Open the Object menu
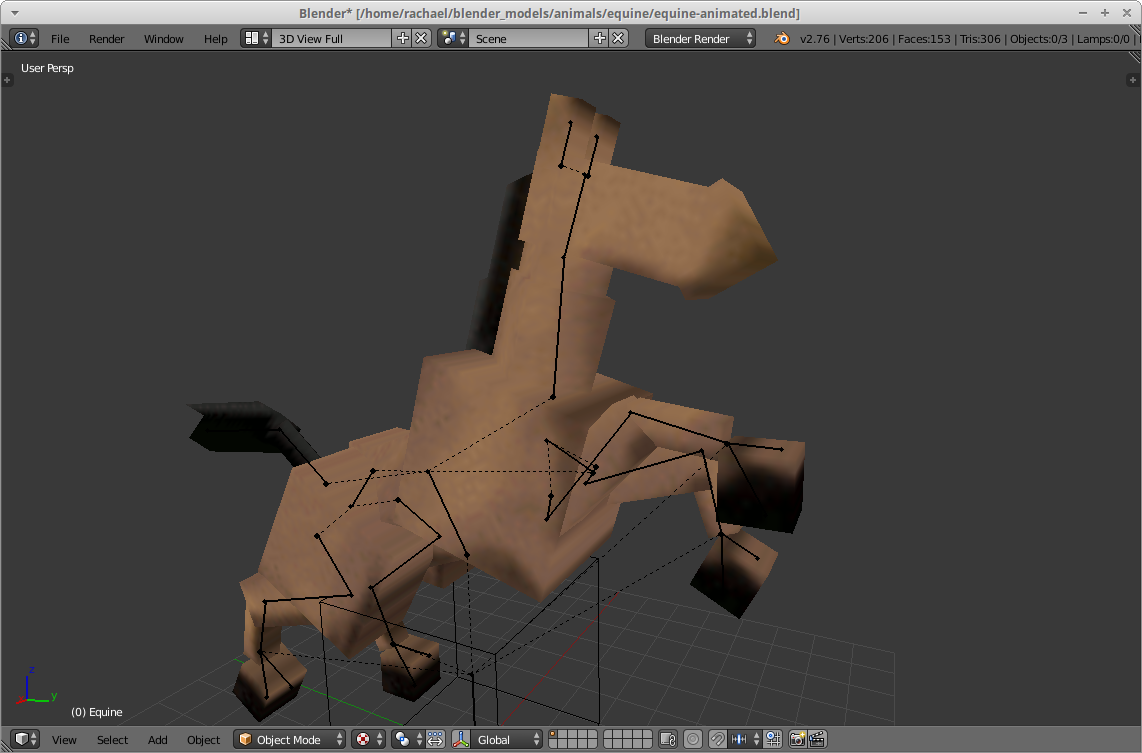 pyautogui.click(x=204, y=740)
